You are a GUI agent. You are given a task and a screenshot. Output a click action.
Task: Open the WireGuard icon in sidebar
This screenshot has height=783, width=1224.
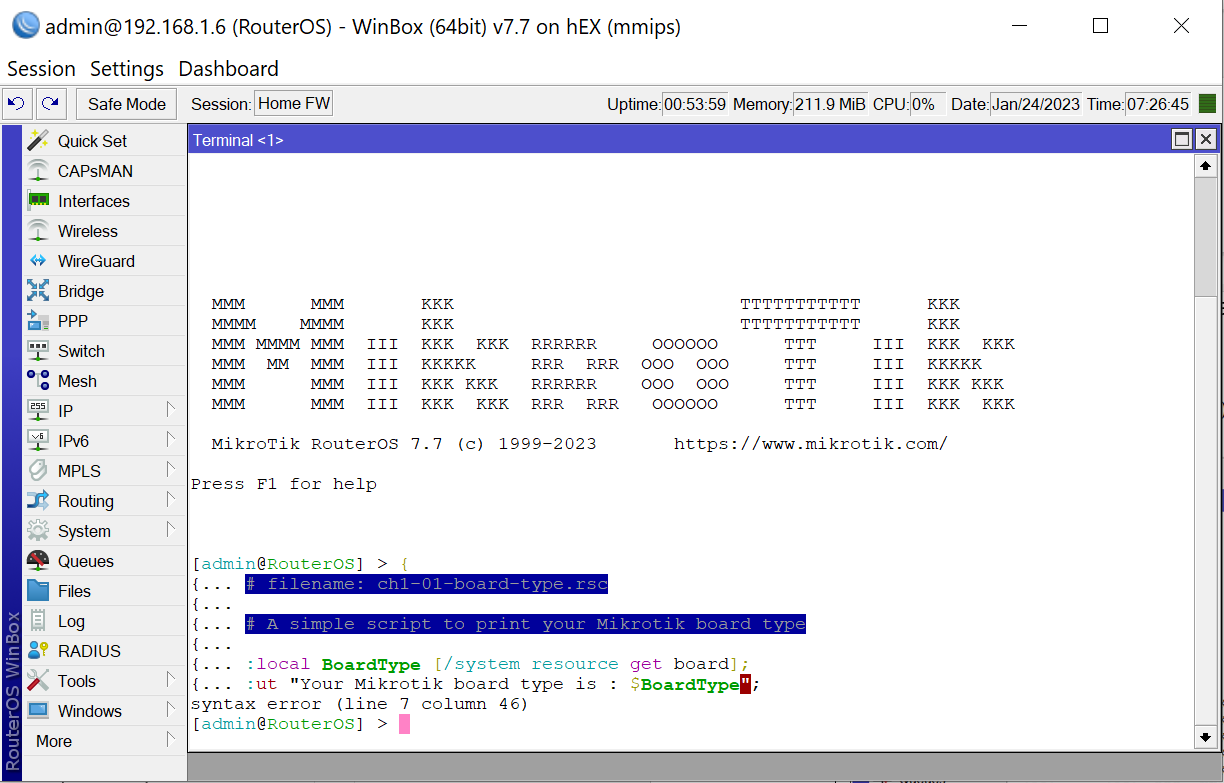(38, 261)
